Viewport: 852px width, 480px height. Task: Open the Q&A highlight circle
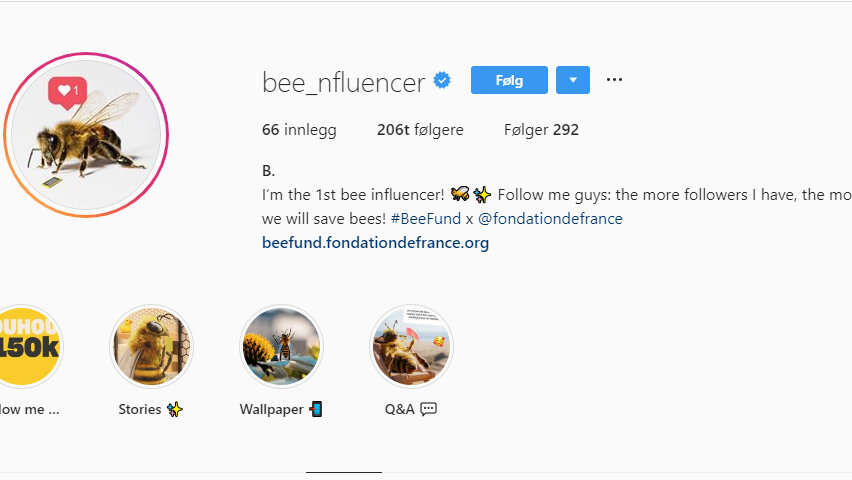point(411,346)
